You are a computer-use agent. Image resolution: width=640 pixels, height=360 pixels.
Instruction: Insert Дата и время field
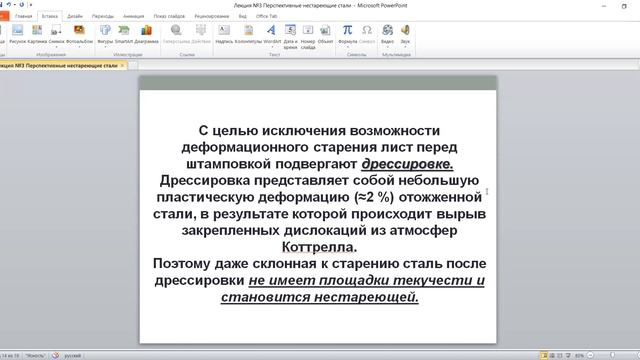290,36
